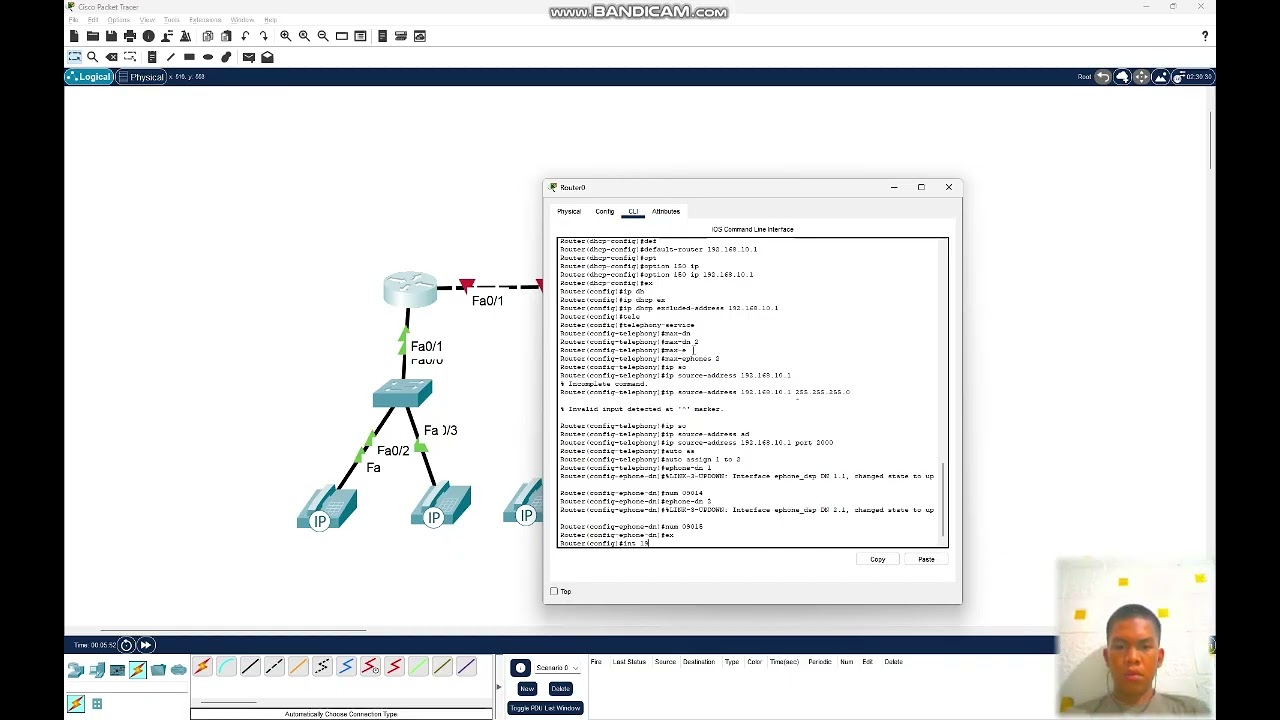The height and width of the screenshot is (720, 1280).
Task: Select the leftmost IP phone on canvas
Action: click(x=326, y=508)
